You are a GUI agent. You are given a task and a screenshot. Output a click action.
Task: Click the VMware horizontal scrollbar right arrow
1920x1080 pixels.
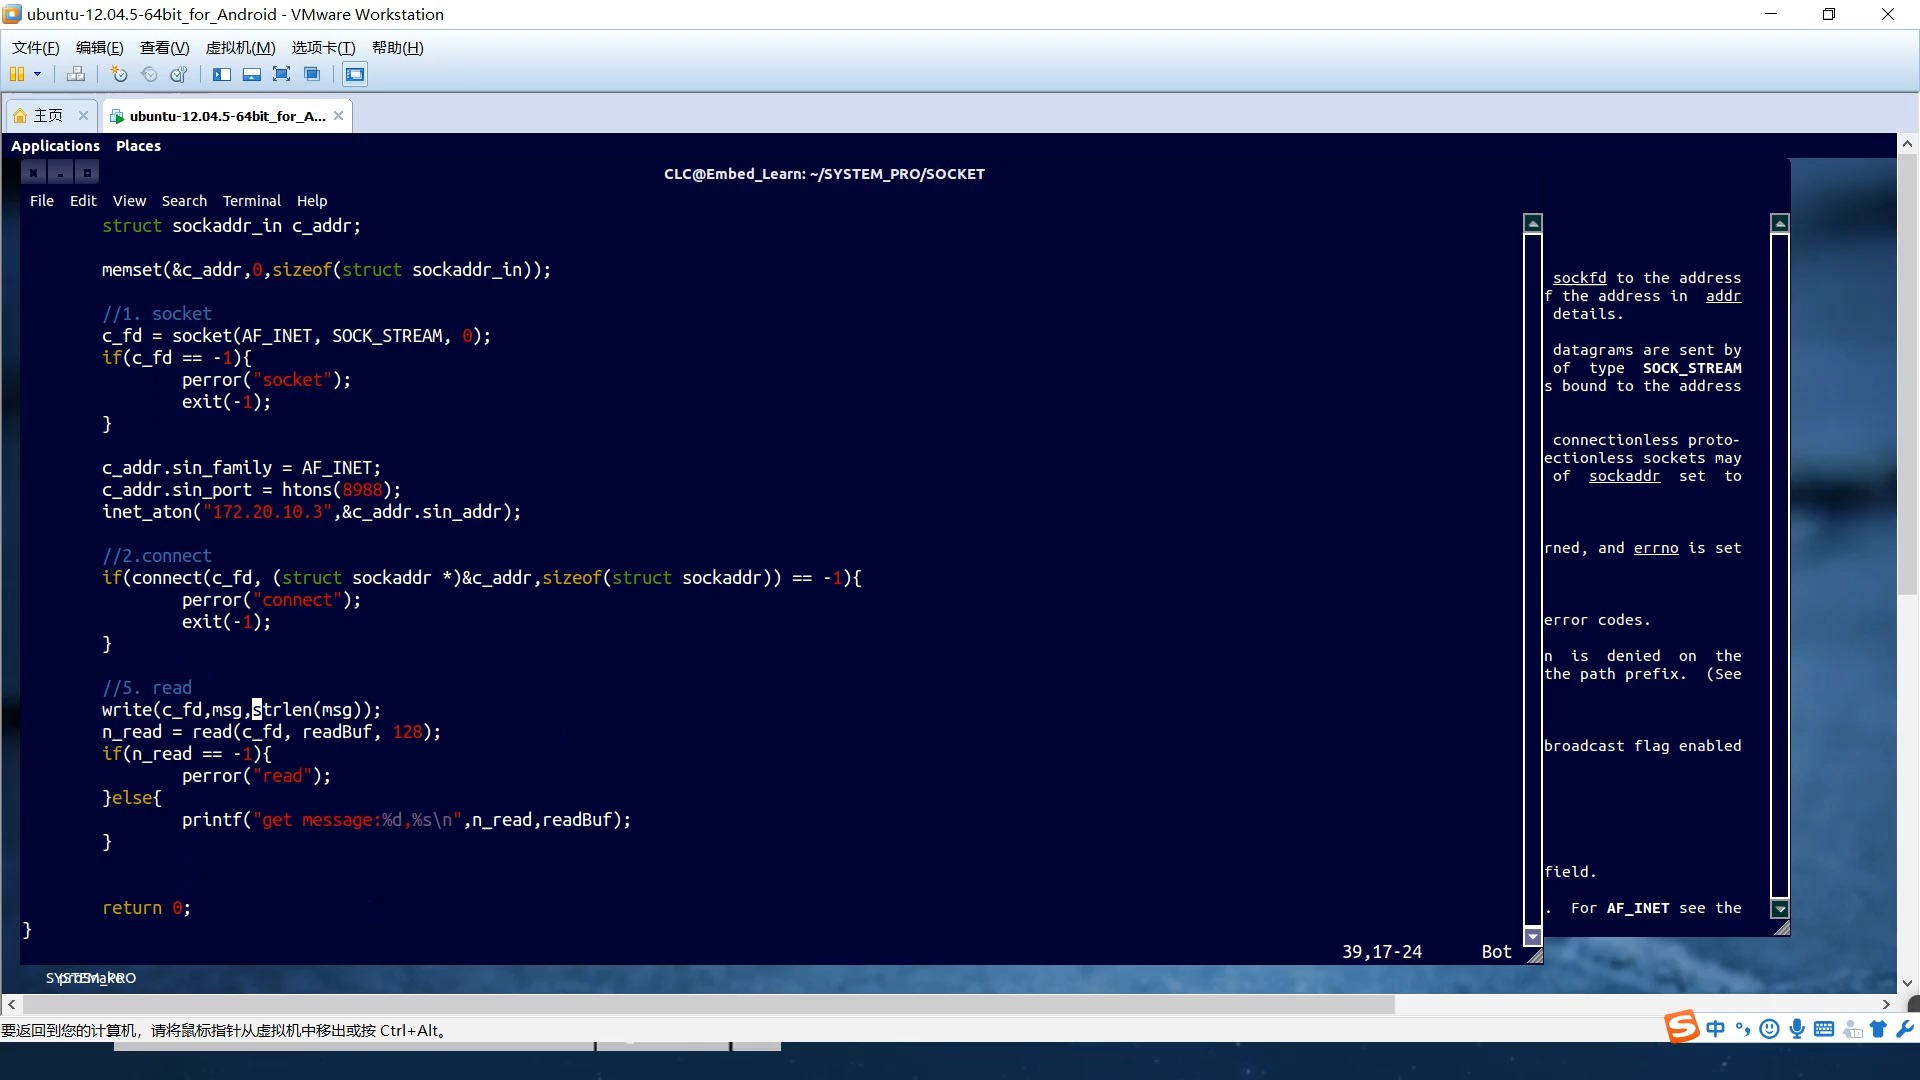1886,1004
